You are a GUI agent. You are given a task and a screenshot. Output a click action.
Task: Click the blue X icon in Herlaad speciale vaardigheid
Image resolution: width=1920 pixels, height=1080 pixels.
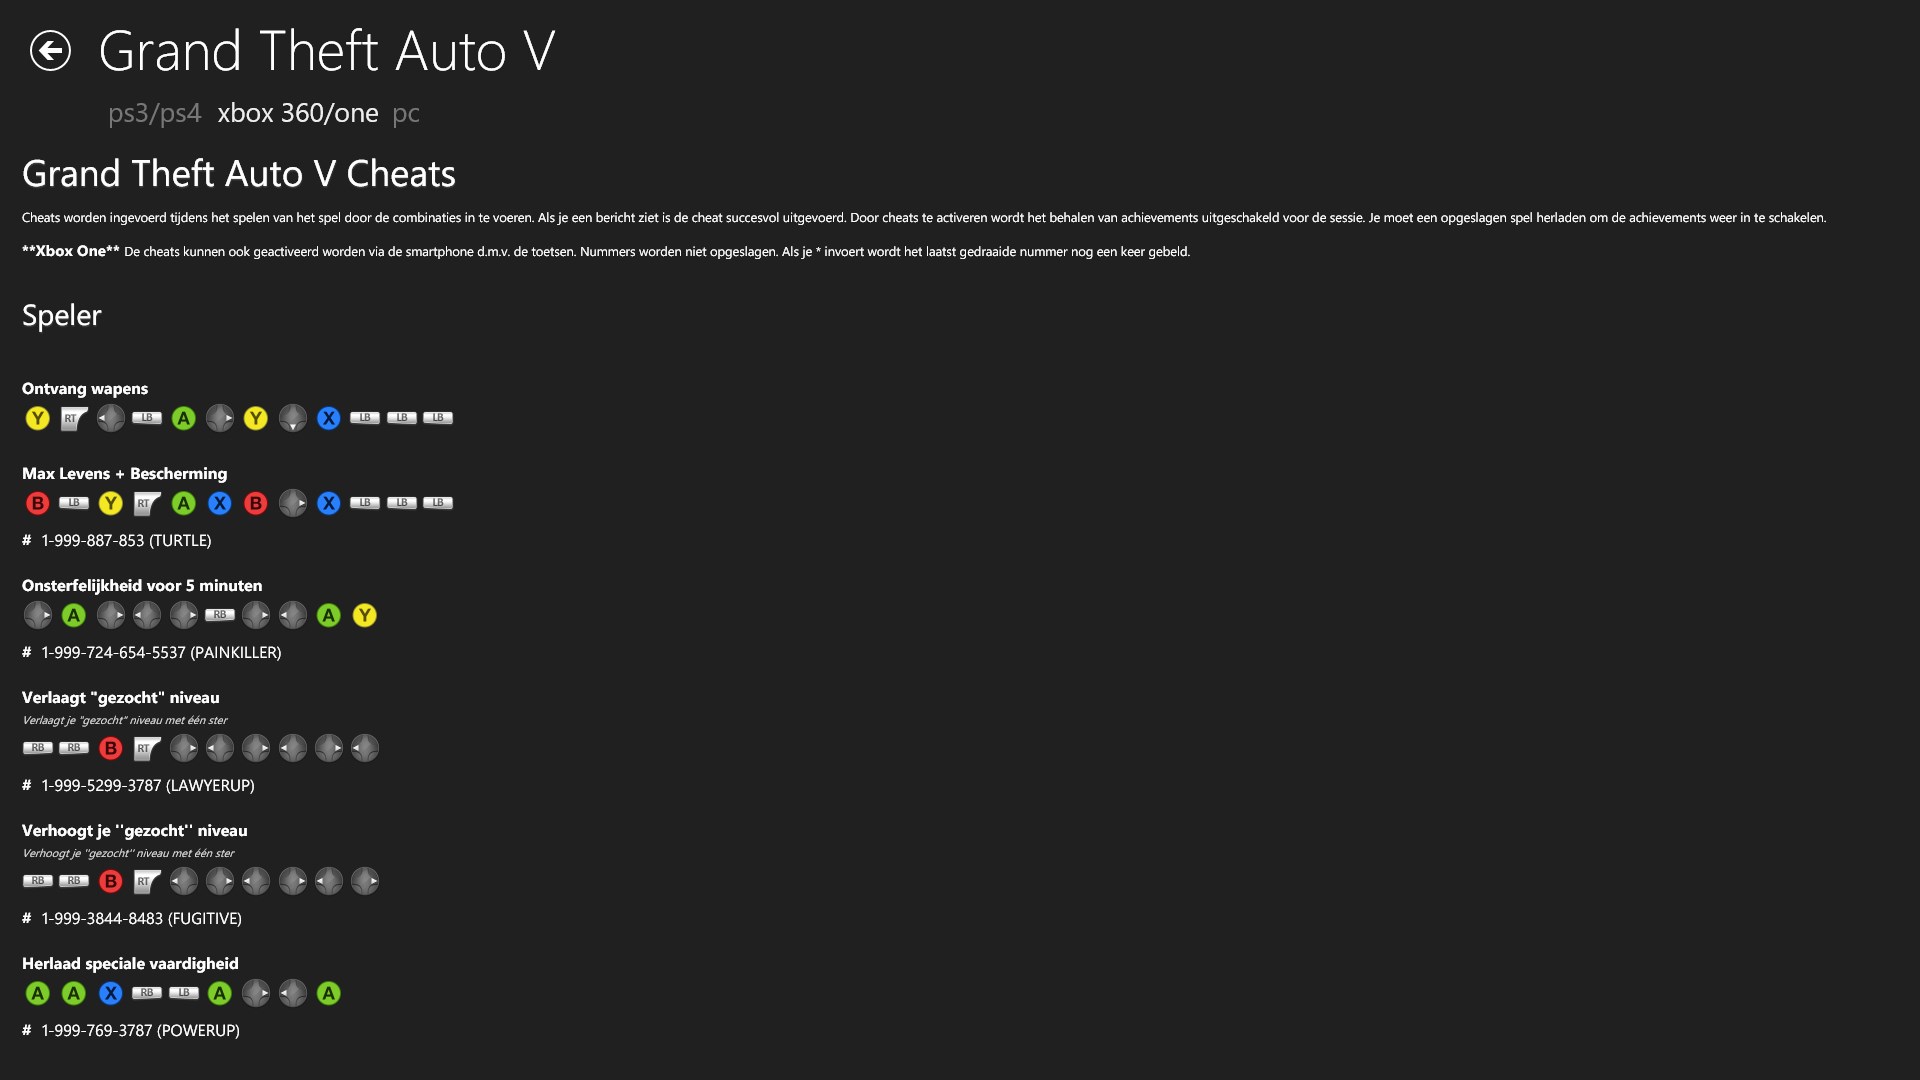110,993
